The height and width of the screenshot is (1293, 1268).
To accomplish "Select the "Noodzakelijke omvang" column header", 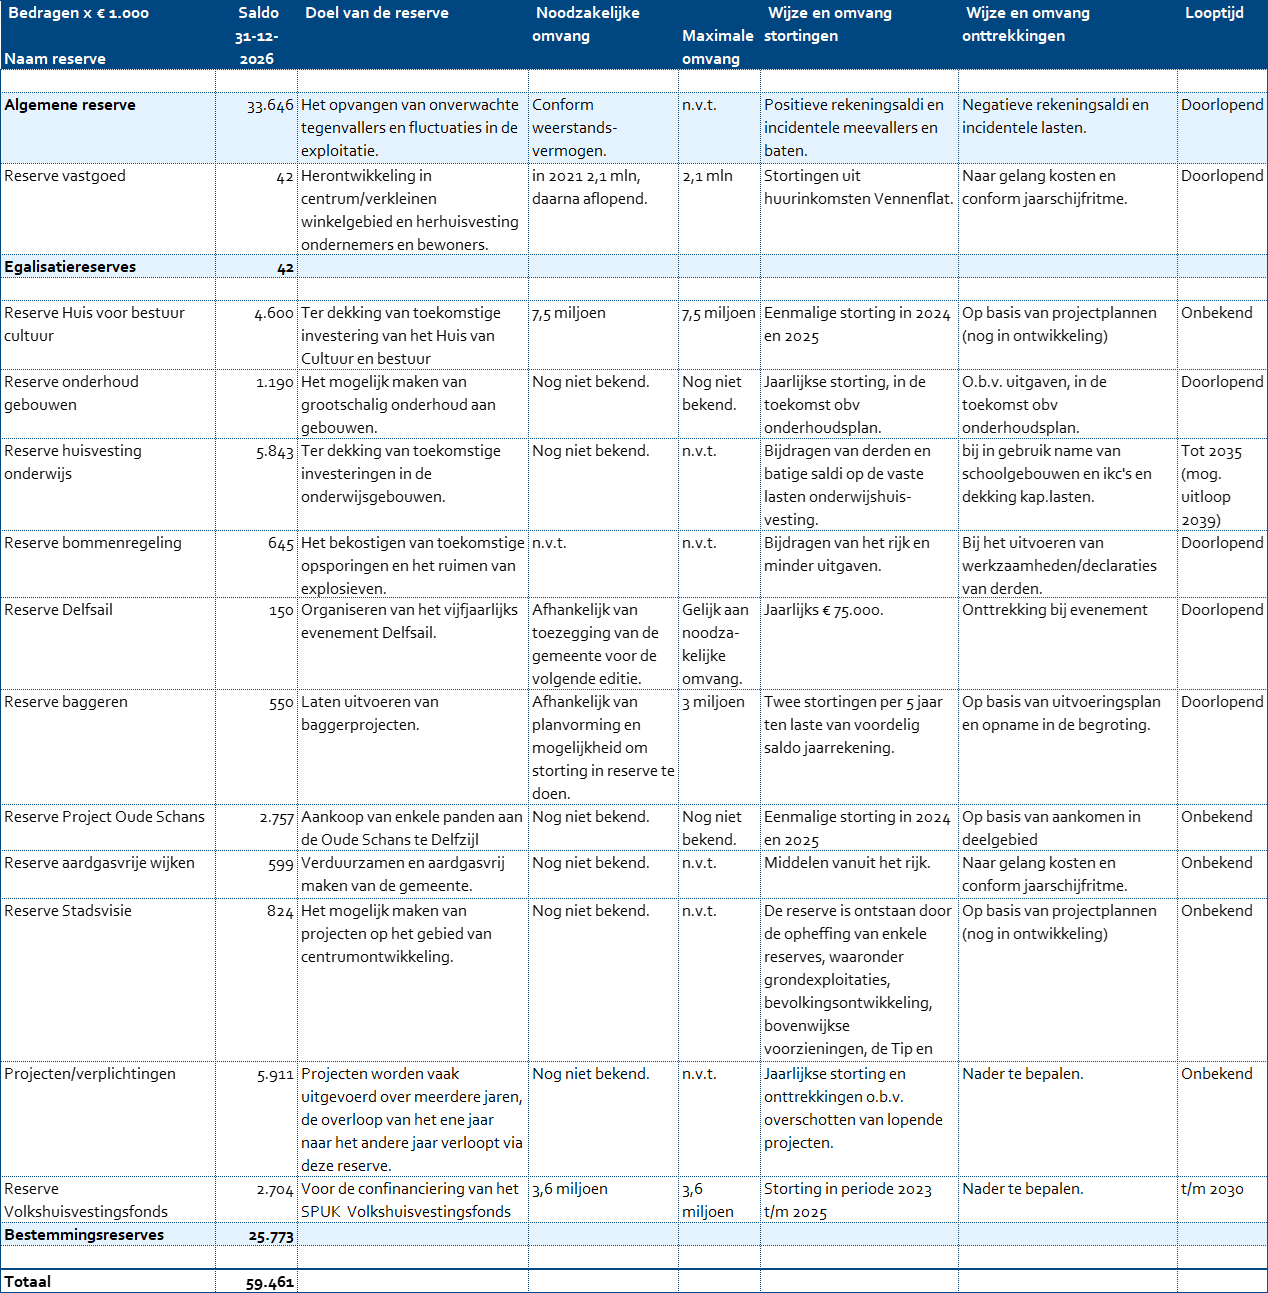I will pos(587,24).
